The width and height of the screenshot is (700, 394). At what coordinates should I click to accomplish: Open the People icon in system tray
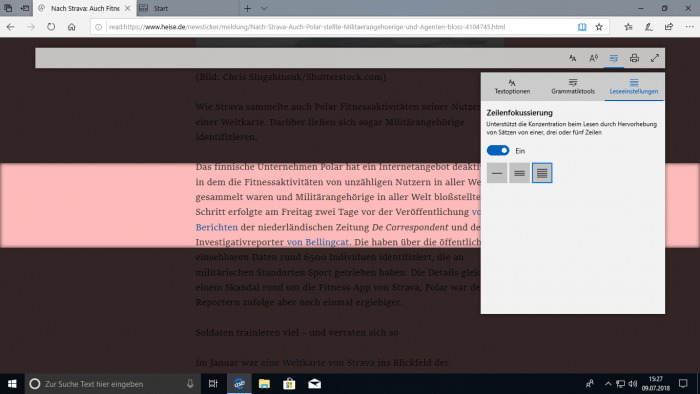click(x=590, y=384)
